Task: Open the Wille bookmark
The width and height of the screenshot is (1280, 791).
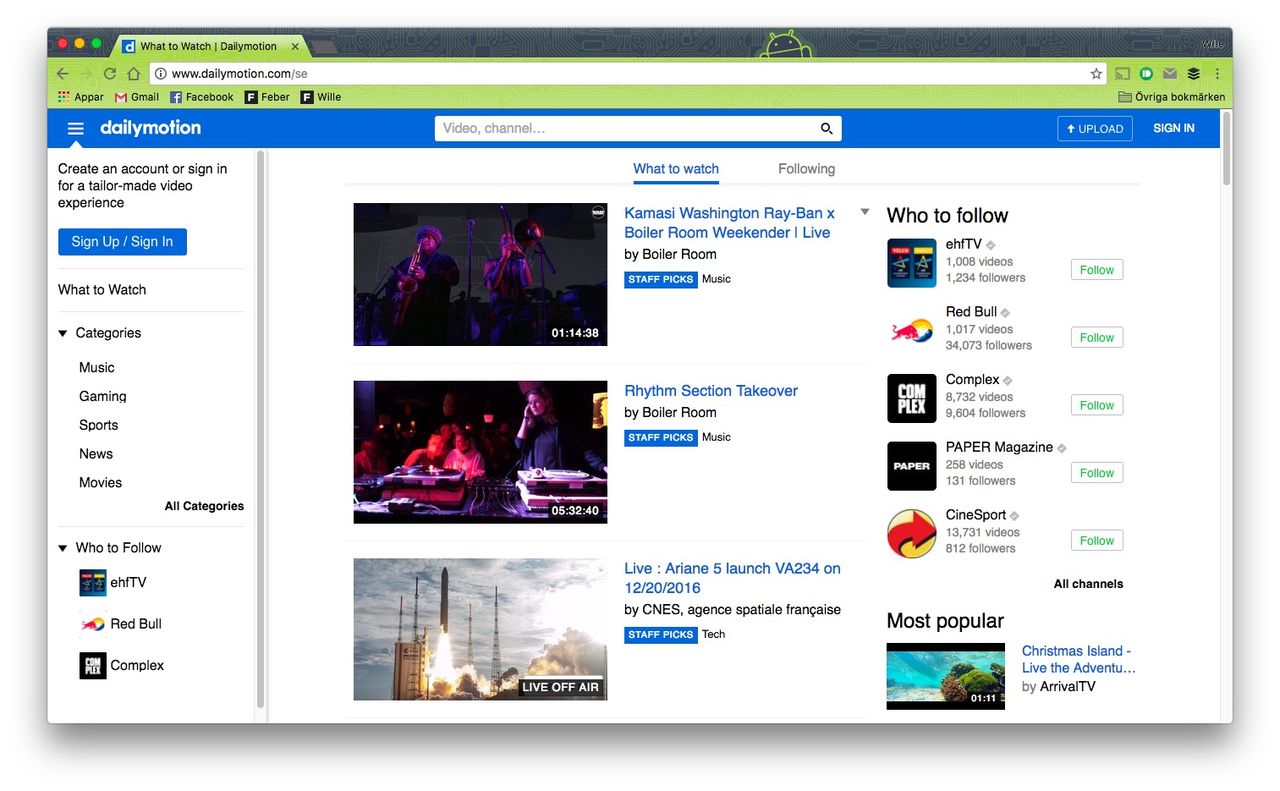Action: tap(321, 97)
